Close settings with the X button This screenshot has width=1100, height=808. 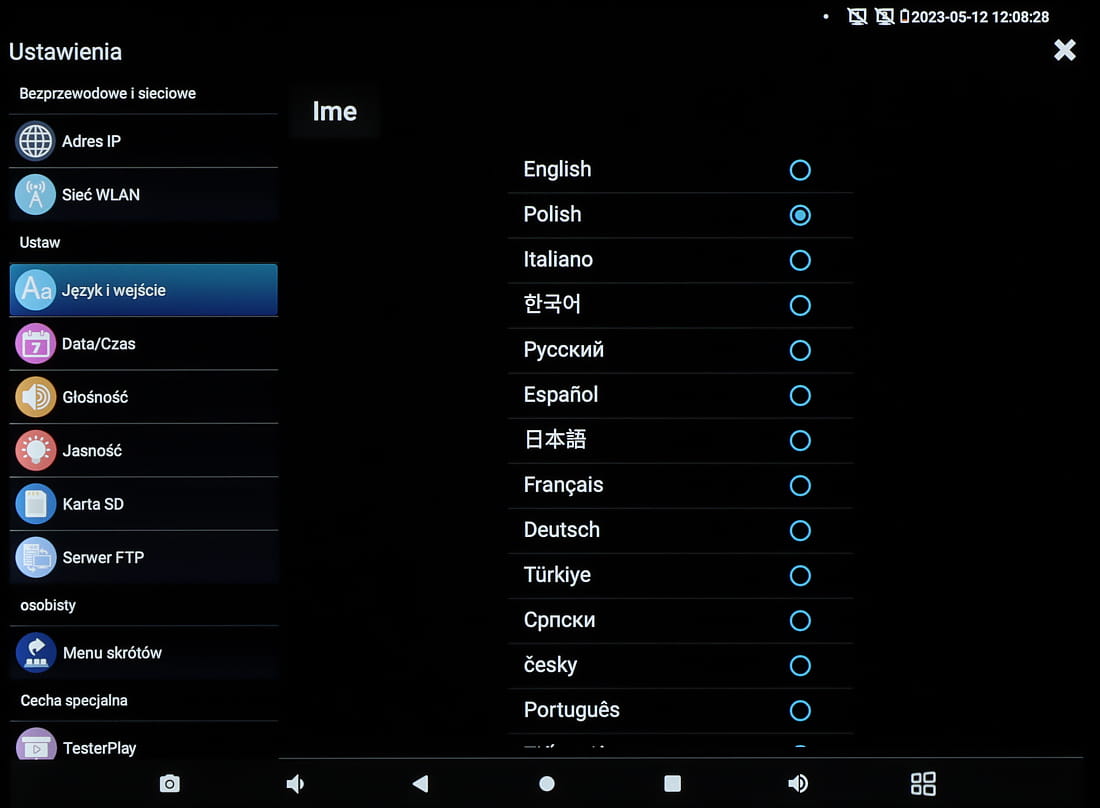pyautogui.click(x=1065, y=50)
